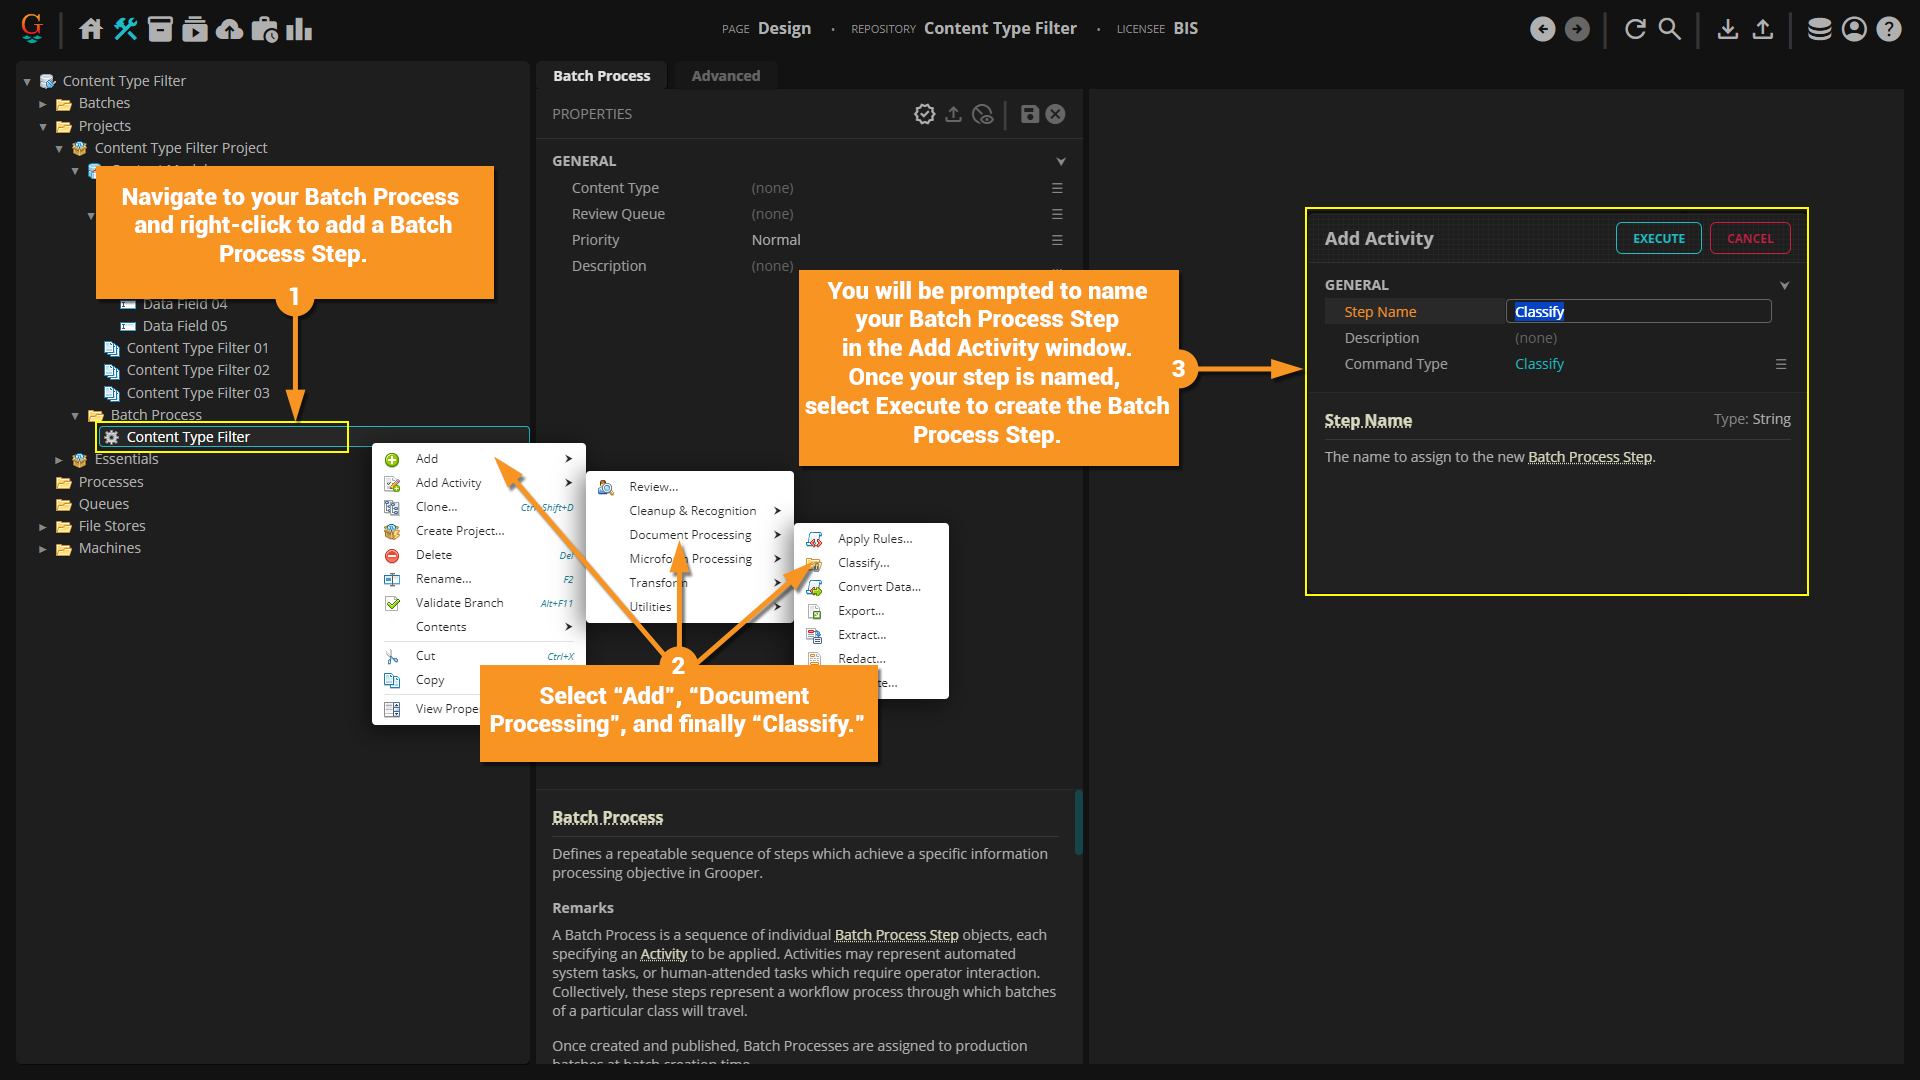This screenshot has width=1920, height=1080.
Task: Open the Home page icon
Action: [91, 29]
